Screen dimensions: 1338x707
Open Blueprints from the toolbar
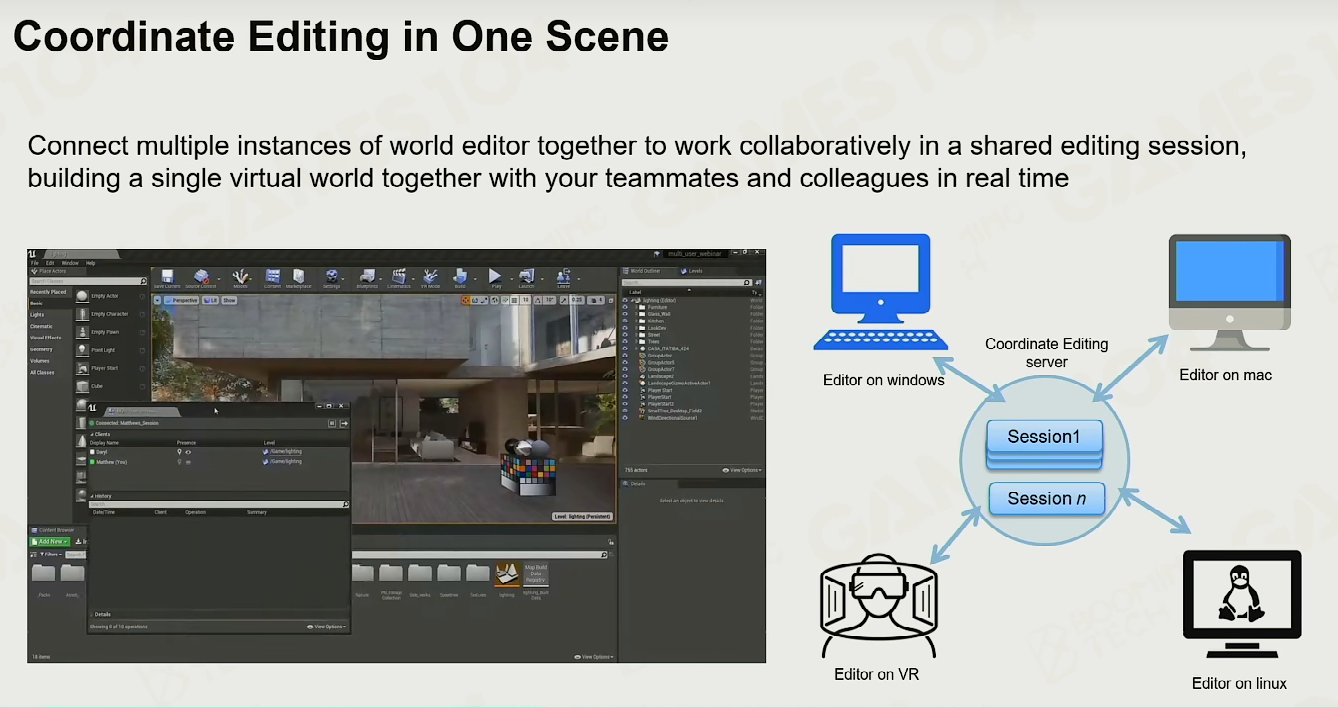tap(367, 278)
